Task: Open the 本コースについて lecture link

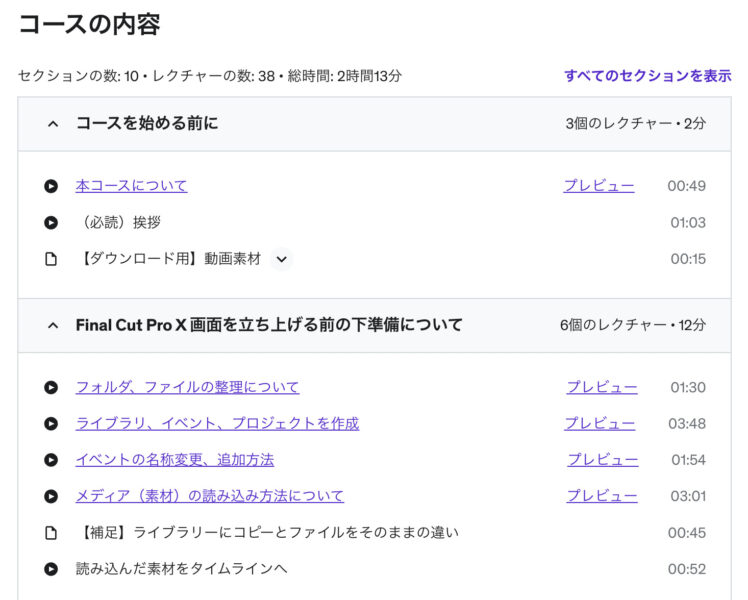Action: click(131, 186)
